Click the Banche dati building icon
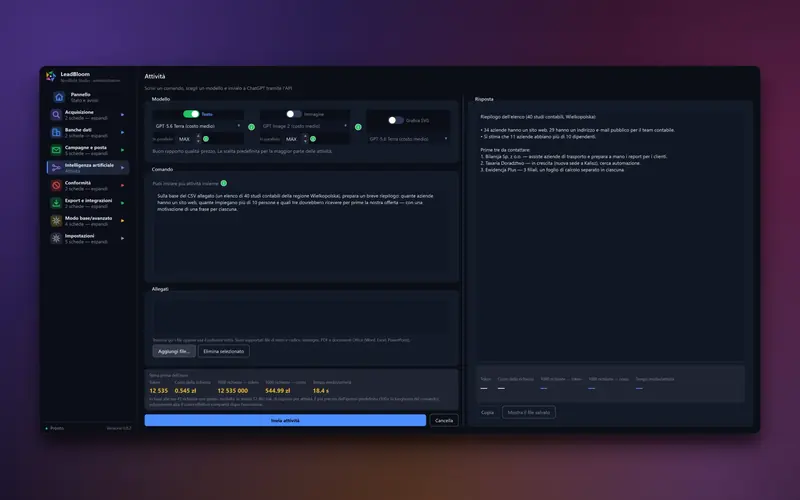 tap(56, 133)
